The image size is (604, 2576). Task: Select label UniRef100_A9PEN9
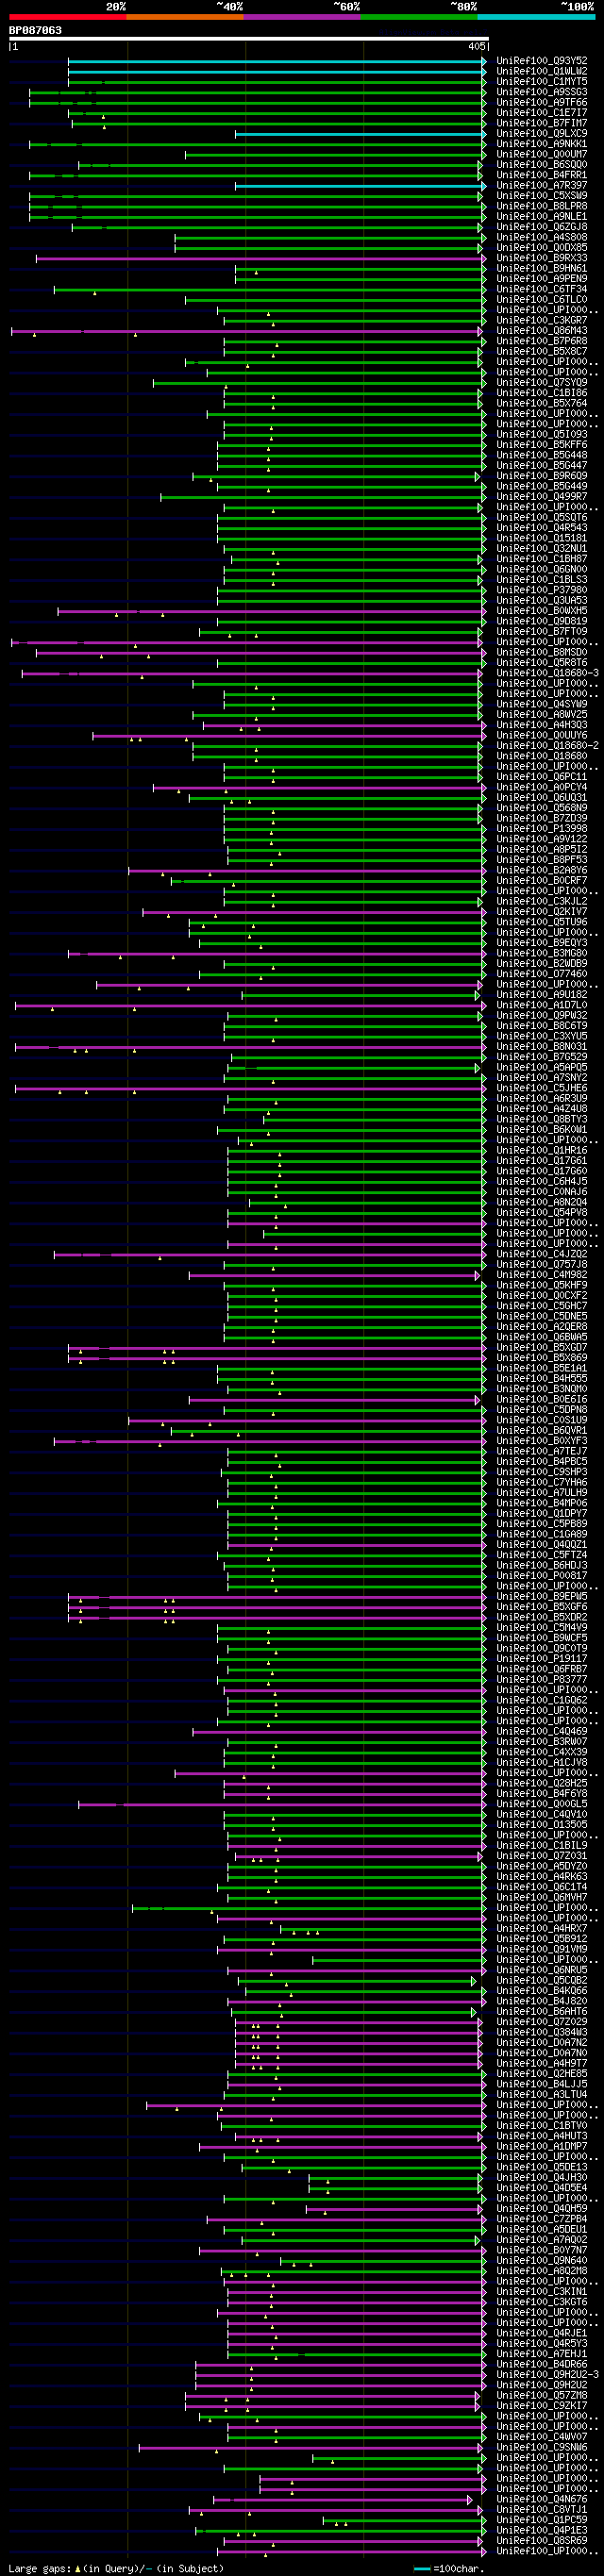click(x=542, y=279)
